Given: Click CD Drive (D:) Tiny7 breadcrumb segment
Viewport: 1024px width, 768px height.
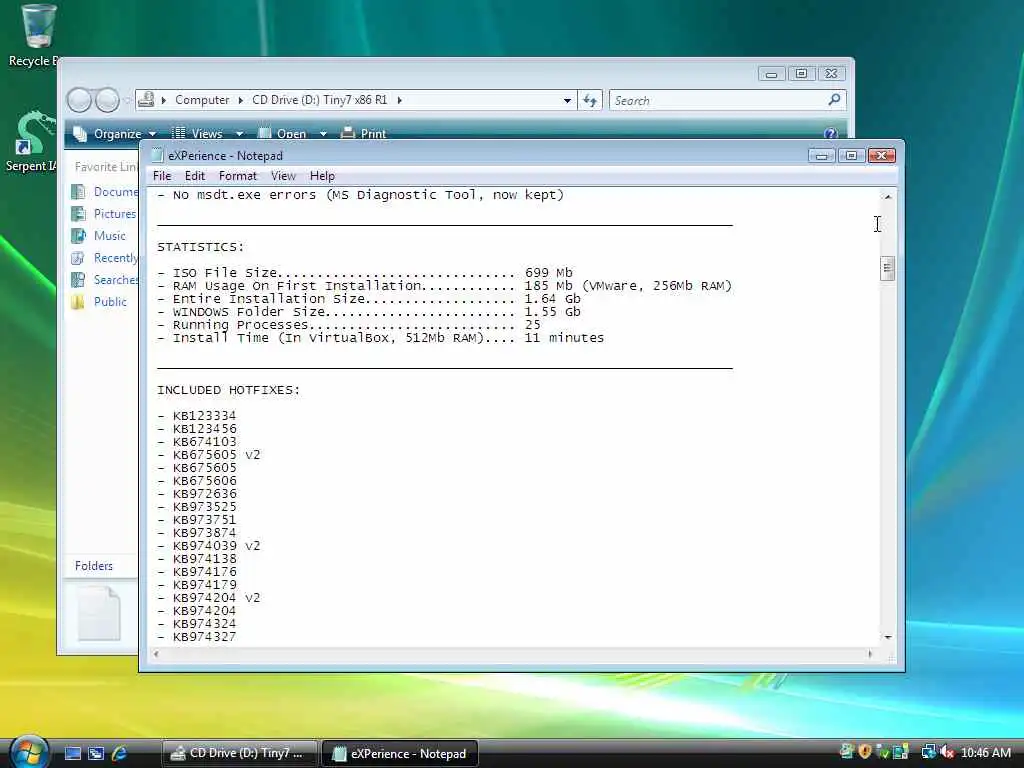Looking at the screenshot, I should click(x=319, y=100).
